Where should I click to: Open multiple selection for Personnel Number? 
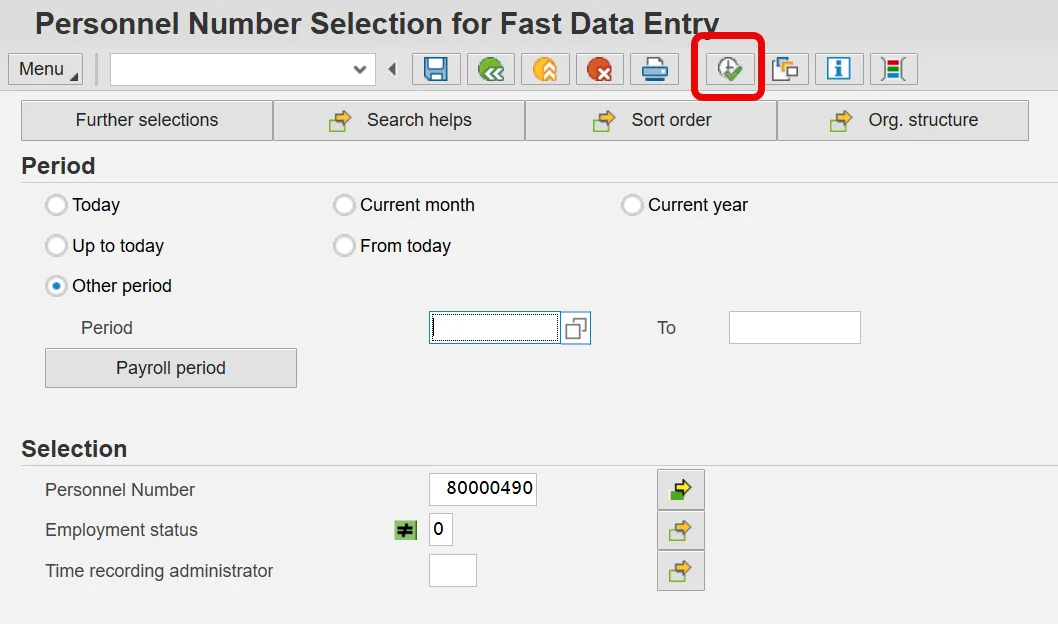point(681,490)
